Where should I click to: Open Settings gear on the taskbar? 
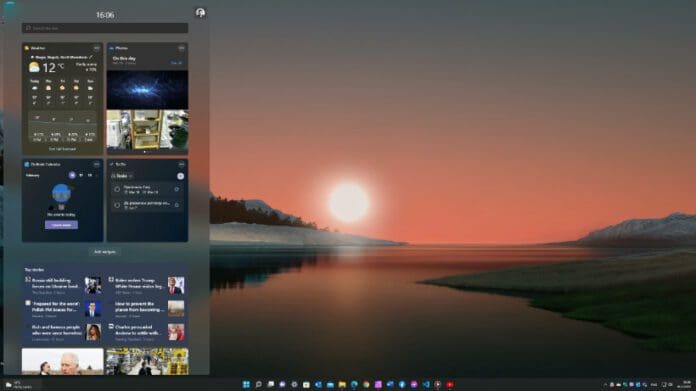coord(294,384)
